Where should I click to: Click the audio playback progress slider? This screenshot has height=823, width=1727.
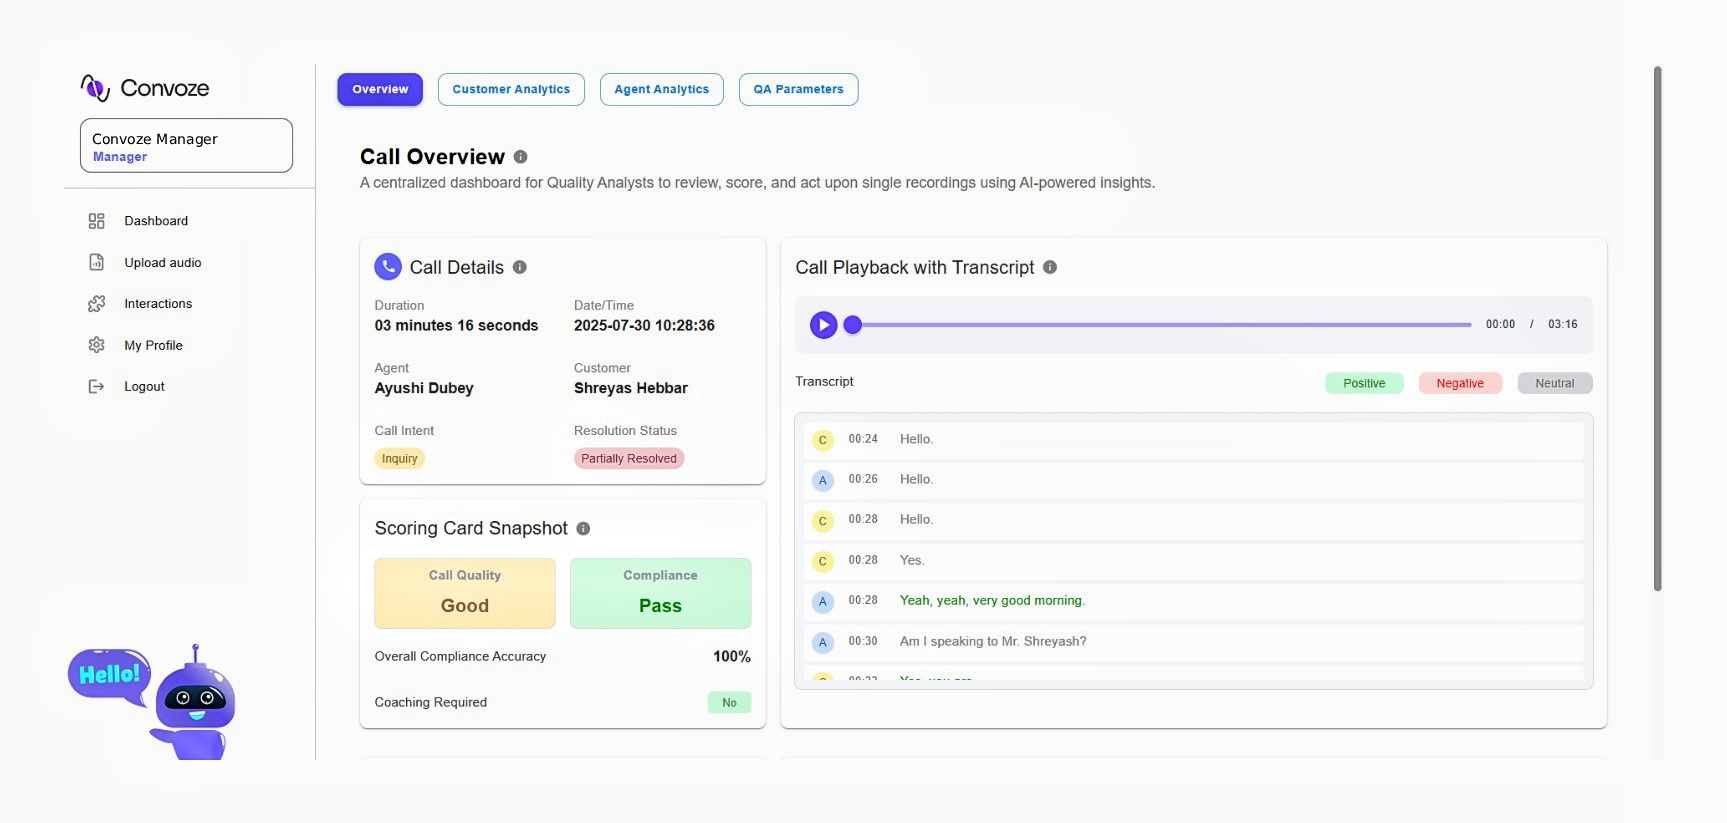coord(1160,325)
